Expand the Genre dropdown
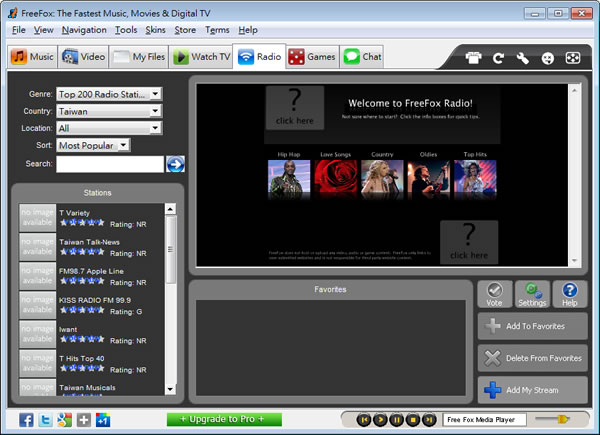Viewport: 600px width, 435px height. (x=109, y=94)
